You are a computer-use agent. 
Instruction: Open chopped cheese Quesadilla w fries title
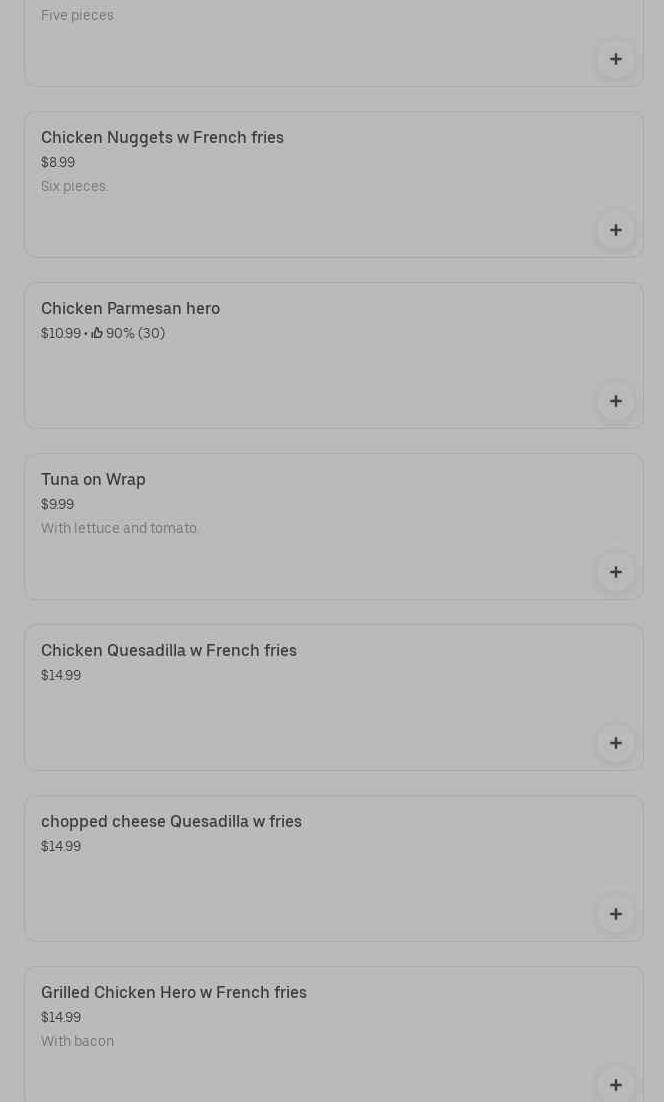(171, 822)
